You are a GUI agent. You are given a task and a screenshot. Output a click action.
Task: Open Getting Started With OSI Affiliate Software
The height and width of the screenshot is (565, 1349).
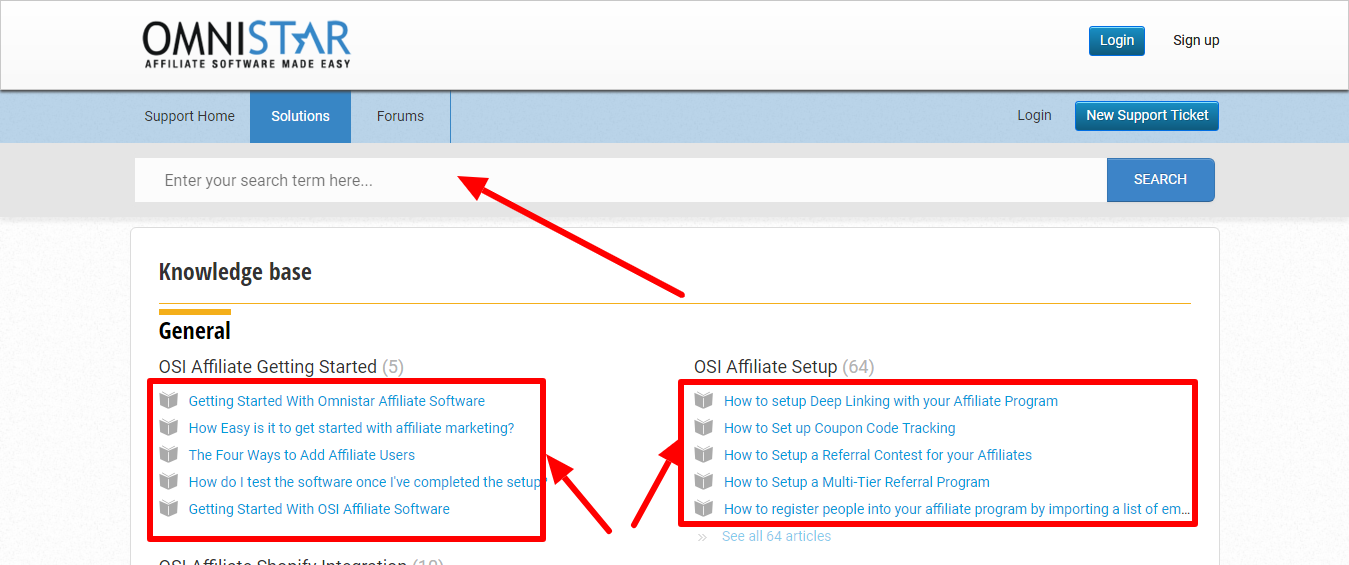tap(319, 509)
